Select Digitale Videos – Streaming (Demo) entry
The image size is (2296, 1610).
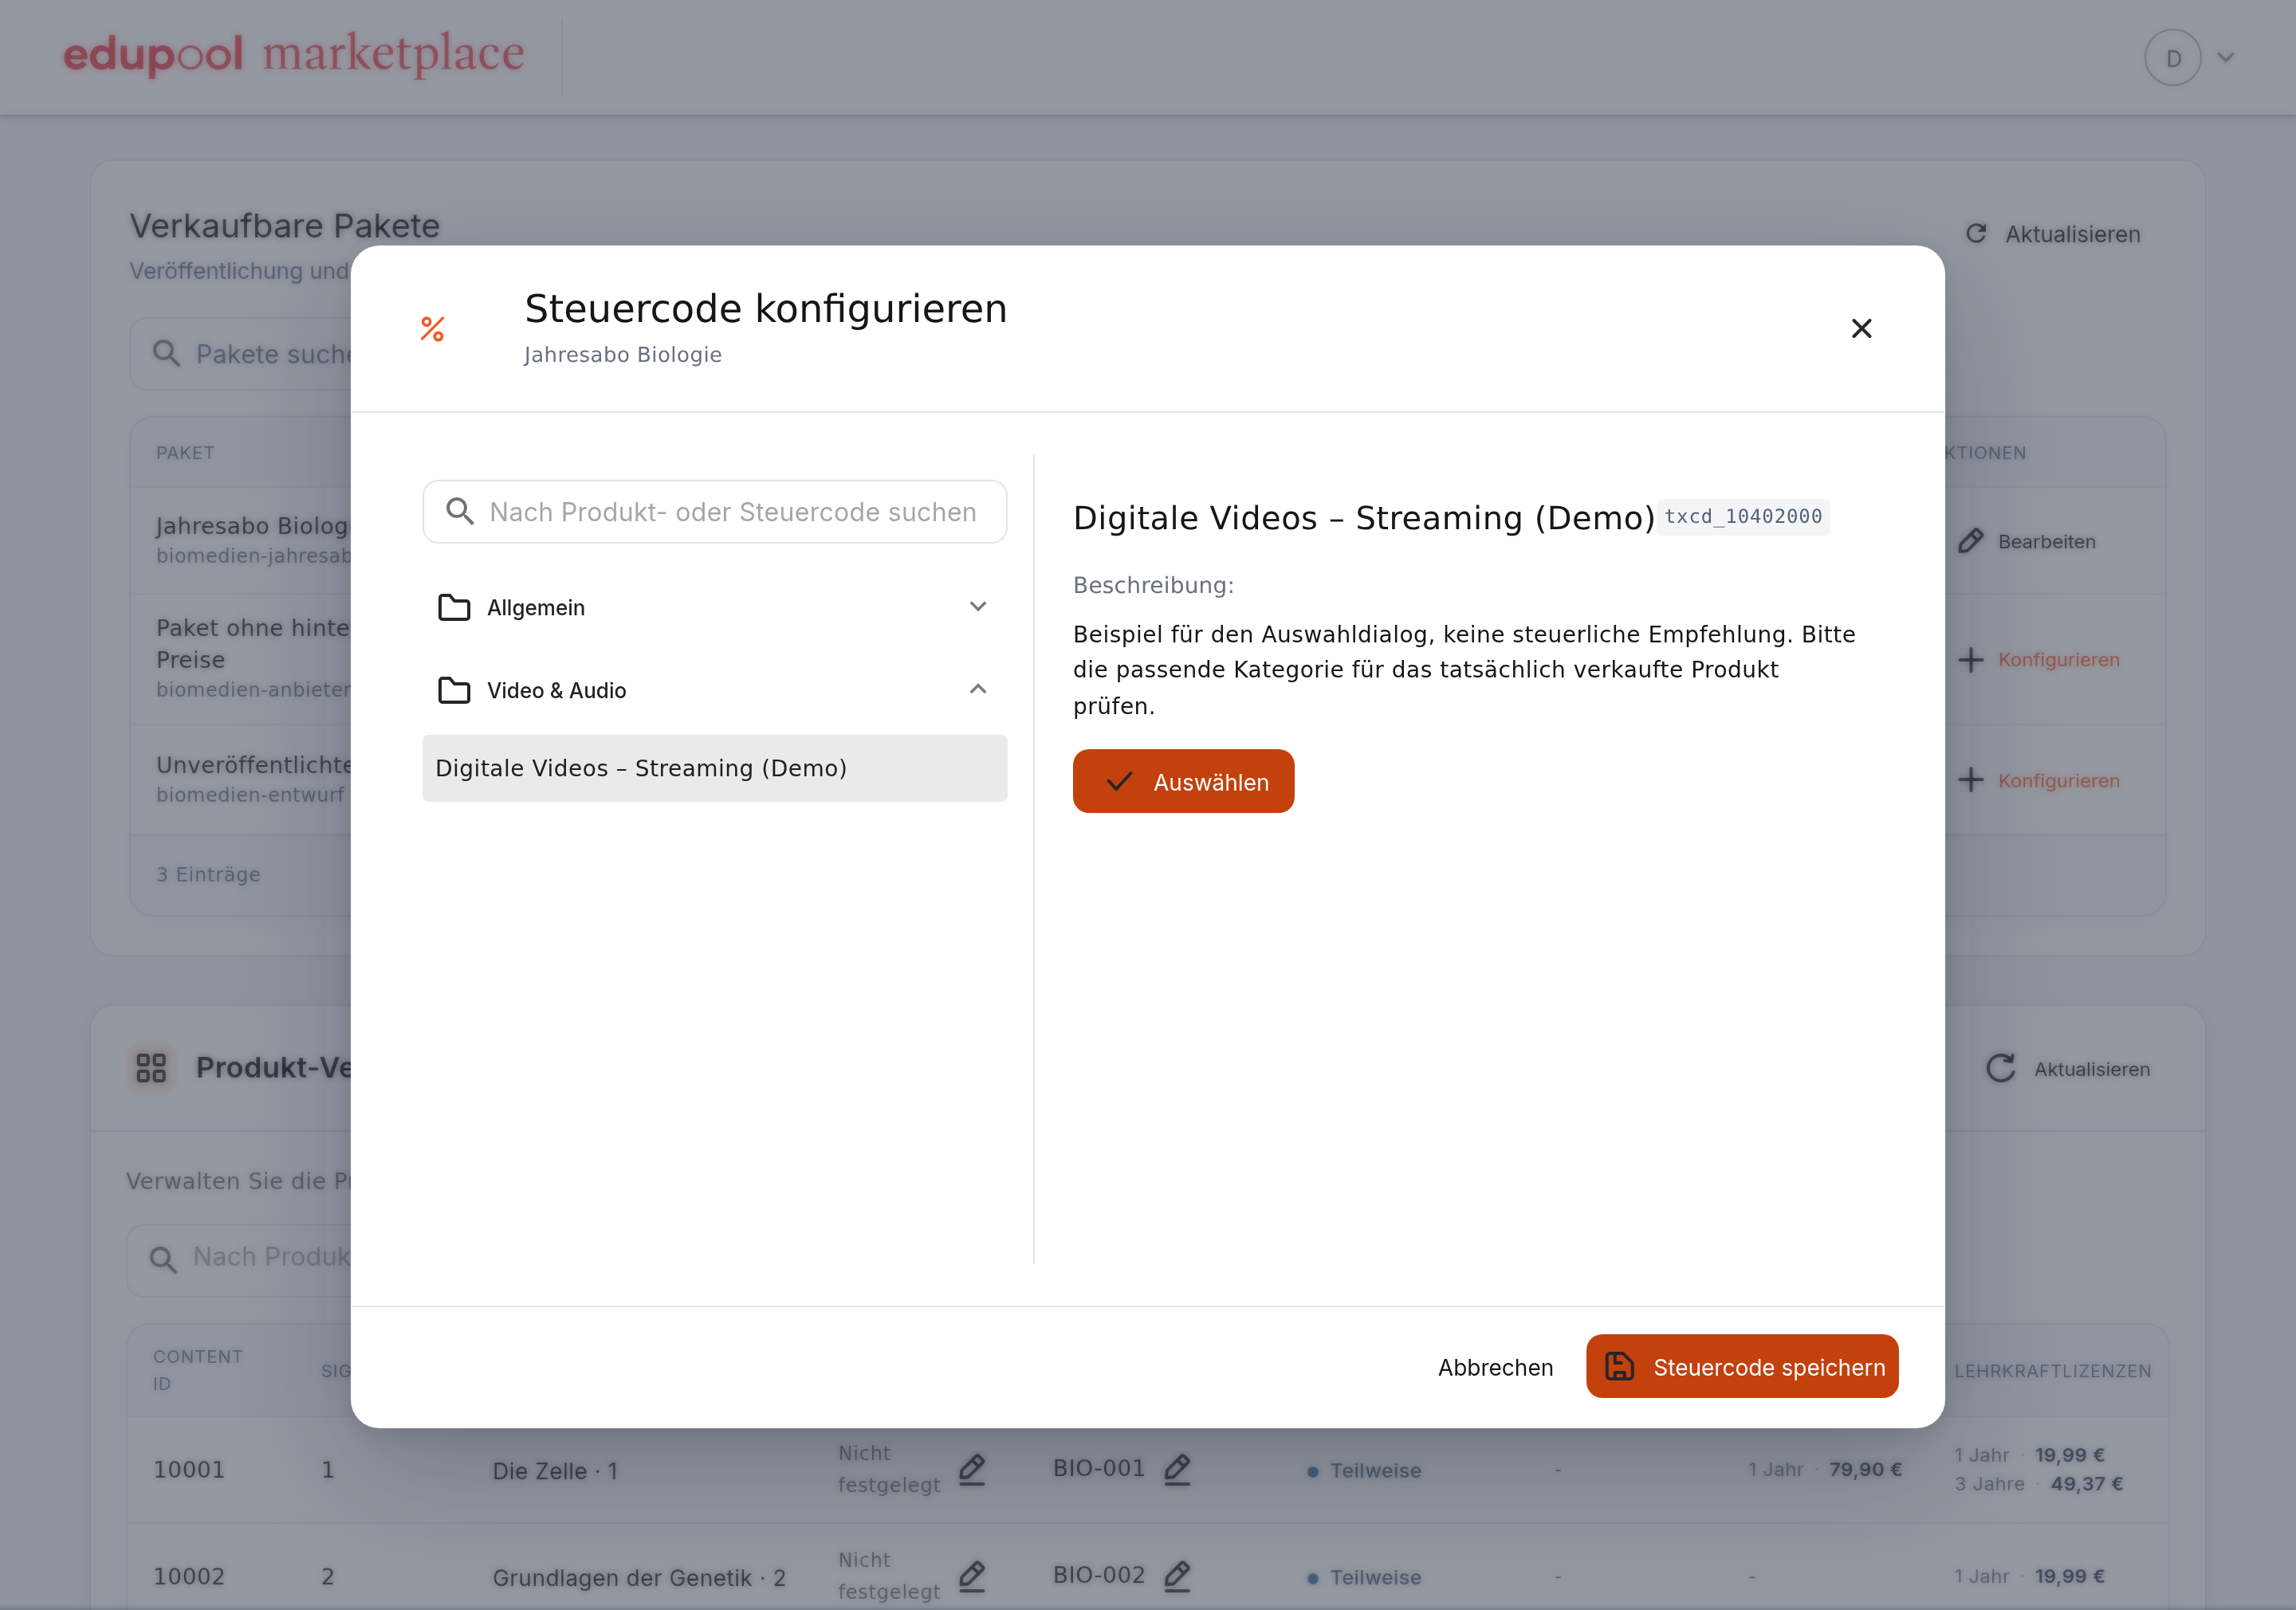click(714, 768)
